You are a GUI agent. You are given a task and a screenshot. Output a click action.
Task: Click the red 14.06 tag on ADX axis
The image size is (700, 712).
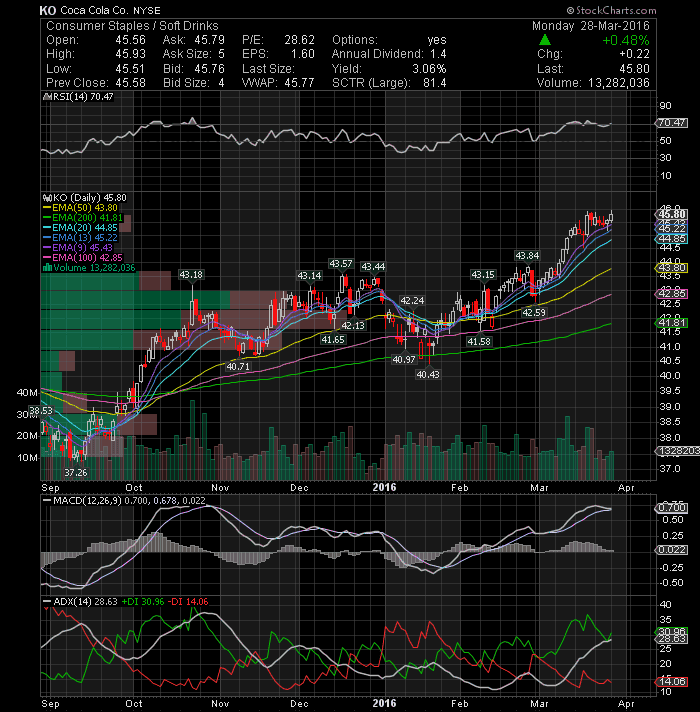pyautogui.click(x=672, y=682)
